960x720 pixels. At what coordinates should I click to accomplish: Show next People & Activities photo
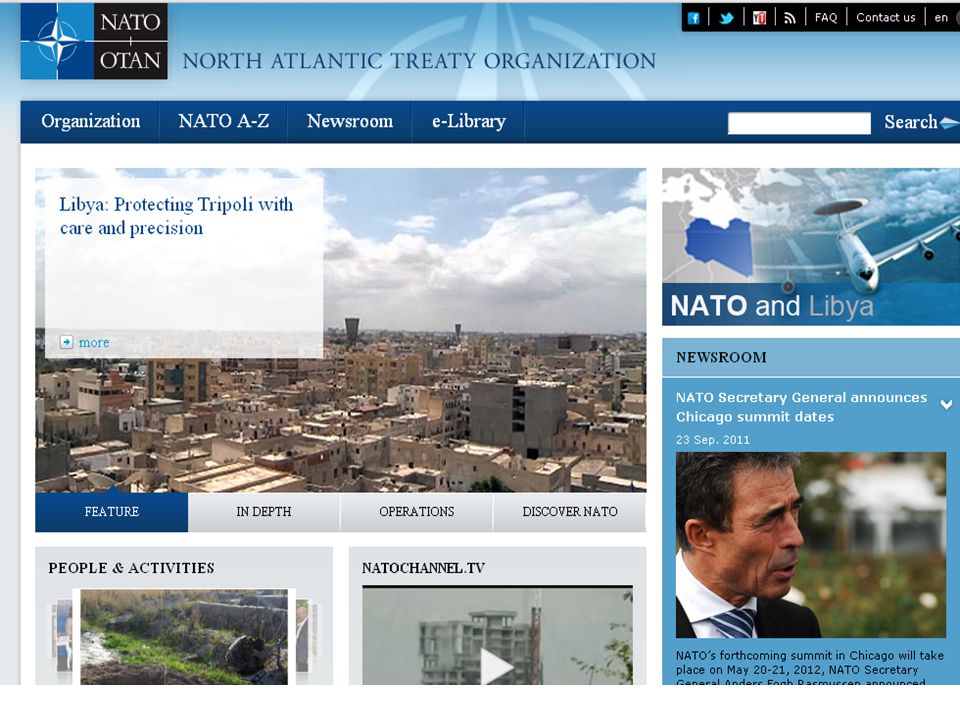tap(306, 637)
